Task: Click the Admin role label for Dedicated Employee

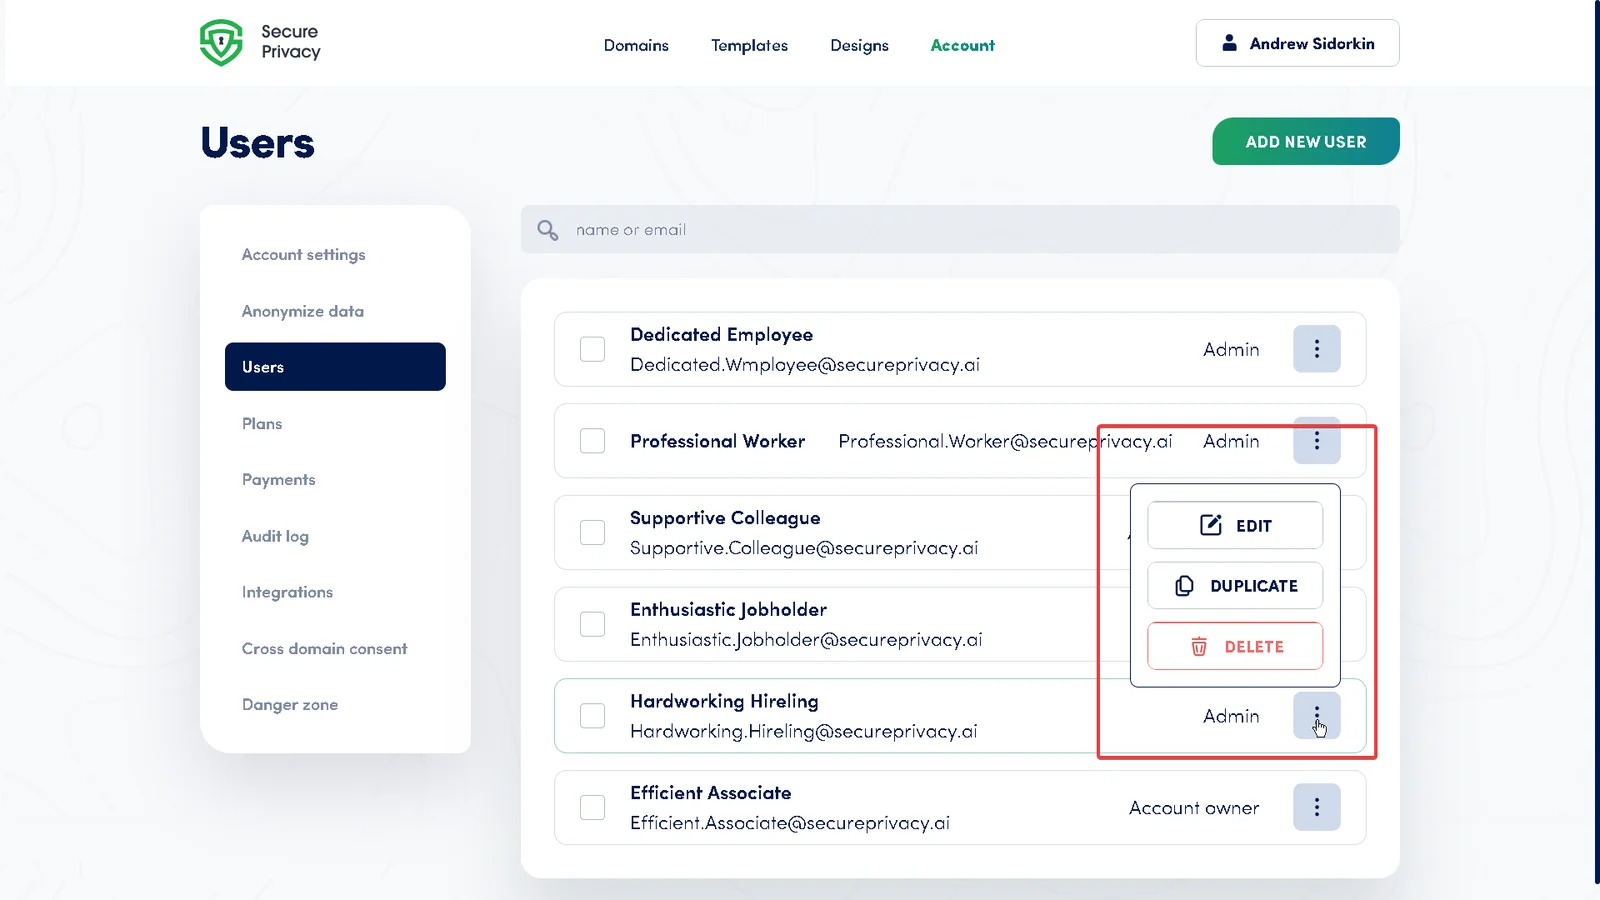Action: click(x=1231, y=349)
